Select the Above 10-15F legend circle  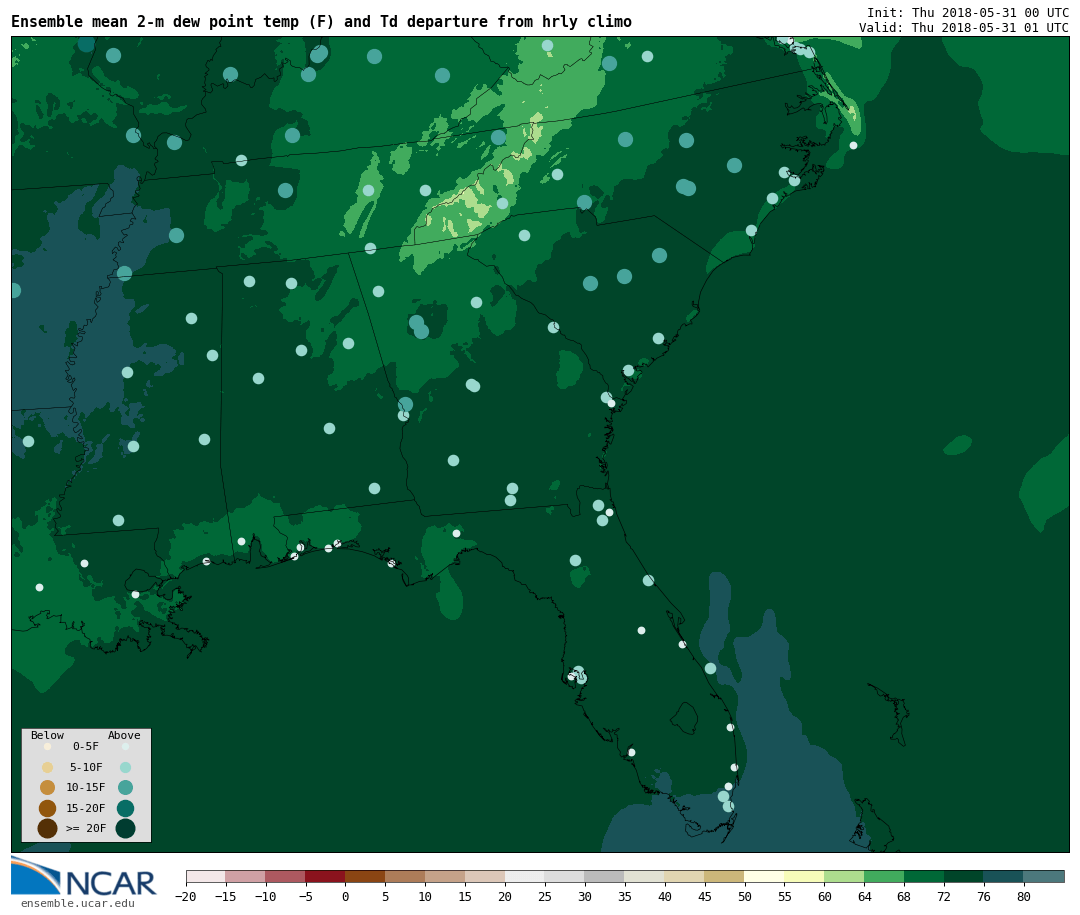pos(125,788)
